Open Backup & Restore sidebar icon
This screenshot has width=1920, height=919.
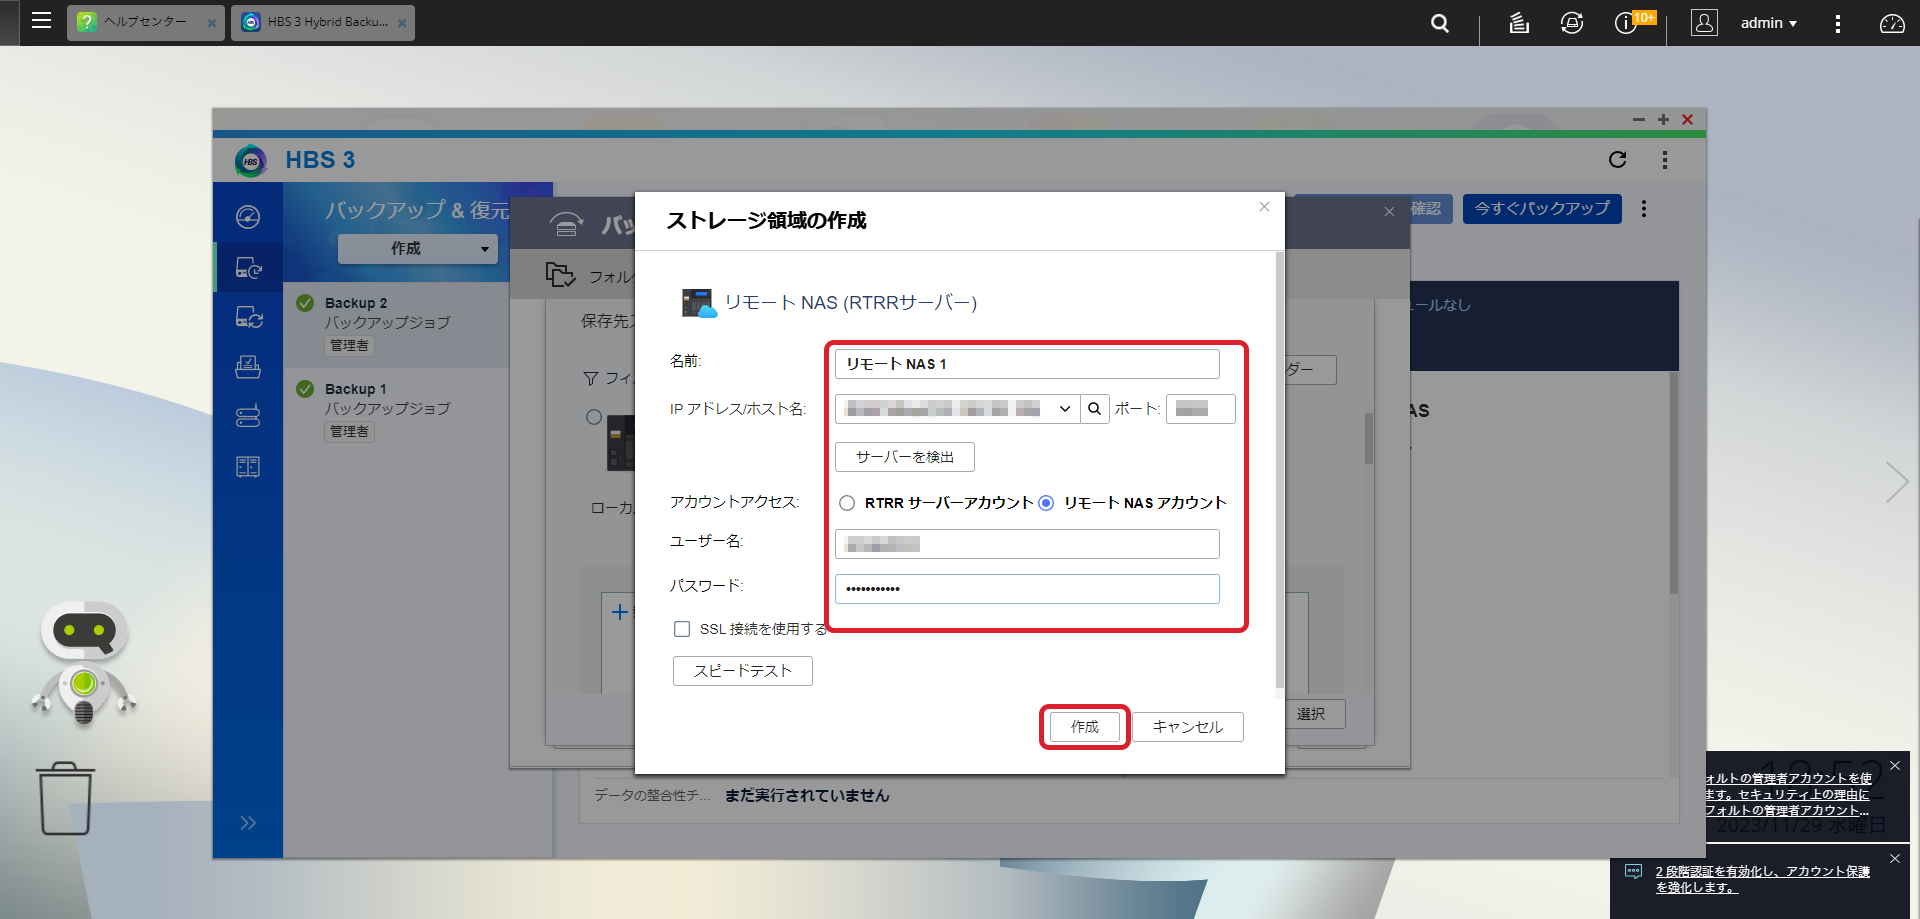pyautogui.click(x=248, y=267)
